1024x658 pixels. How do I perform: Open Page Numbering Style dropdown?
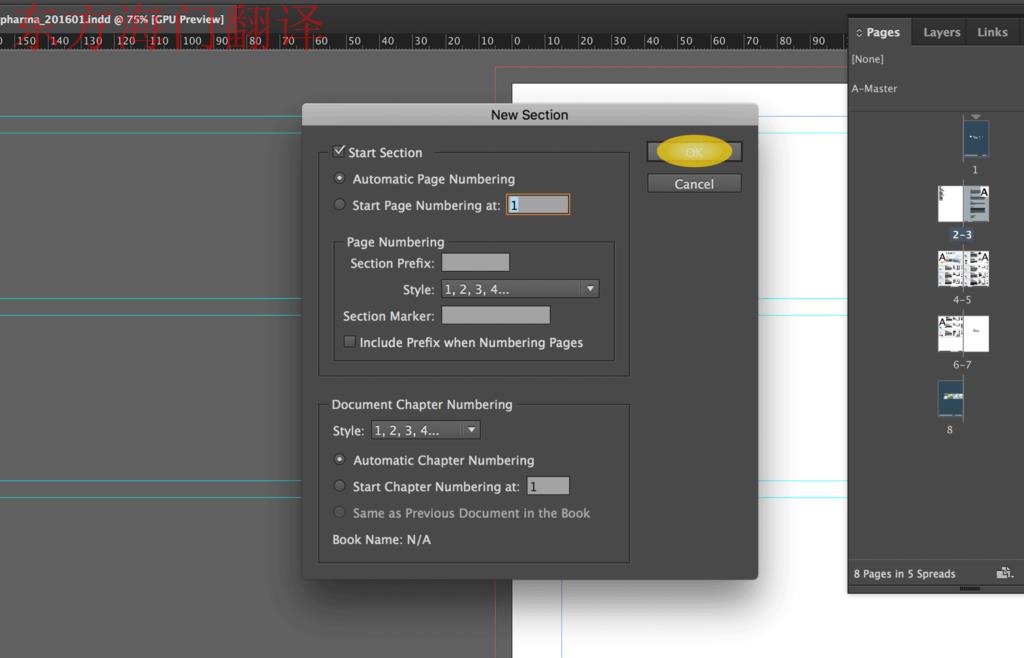520,289
